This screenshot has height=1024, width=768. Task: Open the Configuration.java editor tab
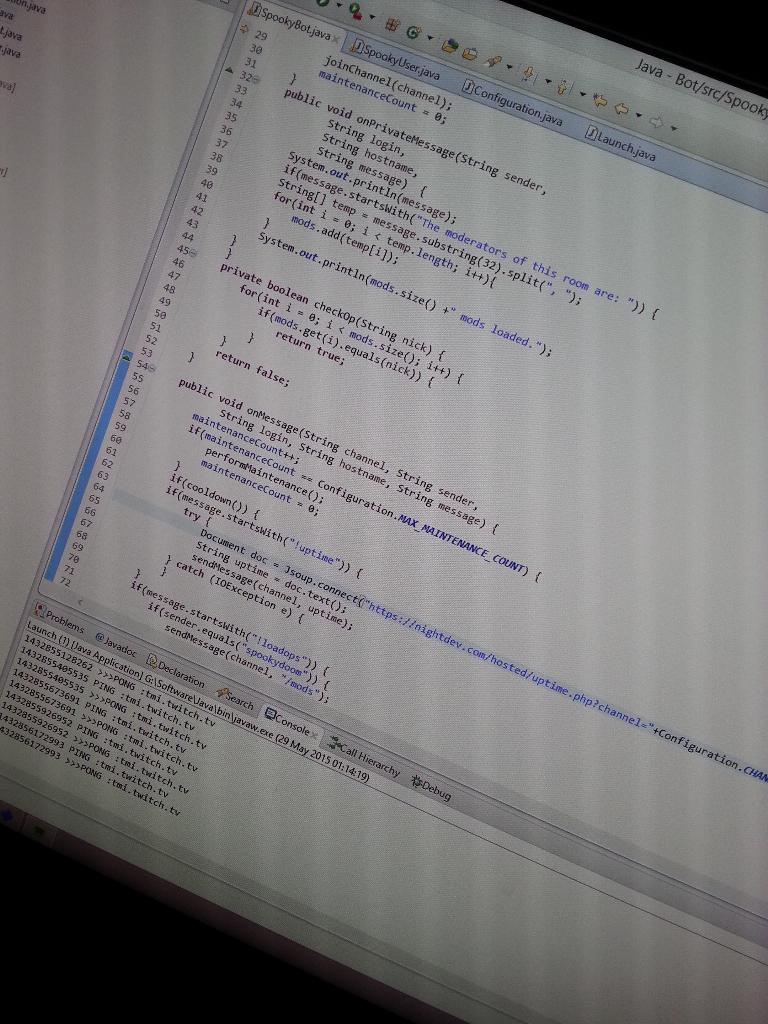[x=513, y=104]
